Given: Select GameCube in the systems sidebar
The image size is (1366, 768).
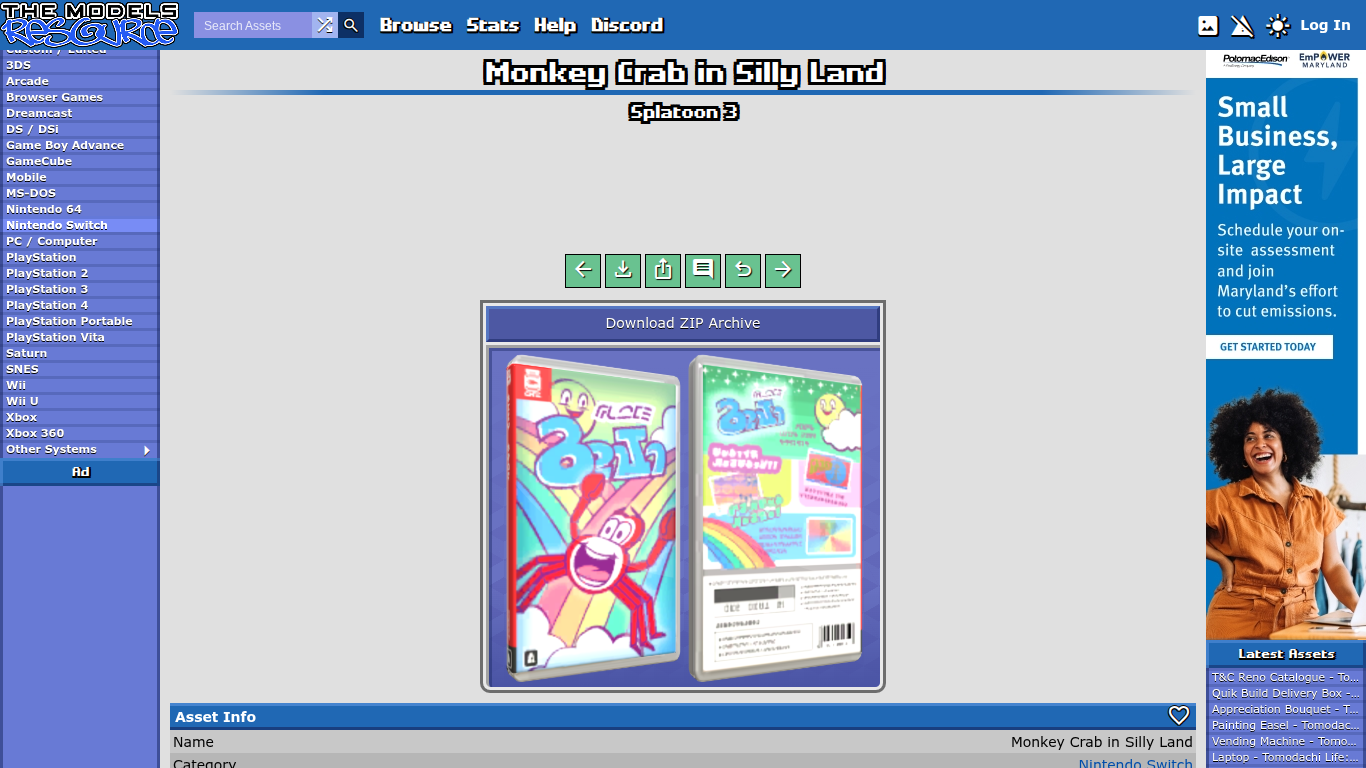Looking at the screenshot, I should point(80,161).
